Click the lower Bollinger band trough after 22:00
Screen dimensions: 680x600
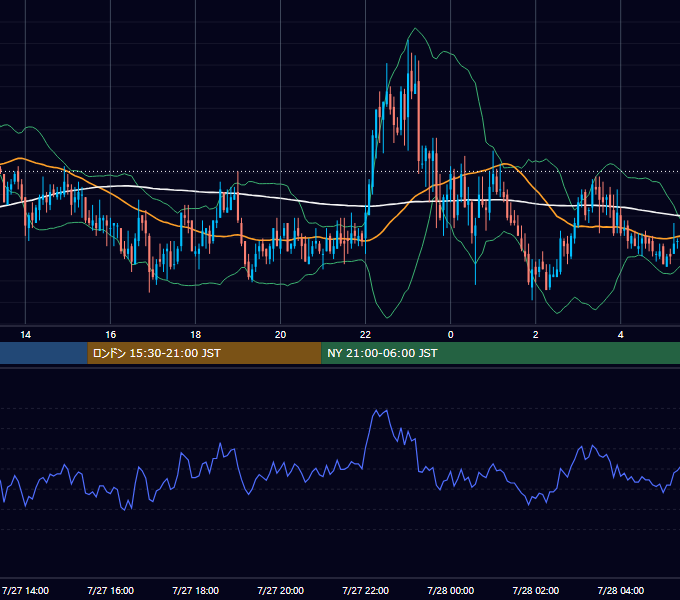(x=387, y=317)
